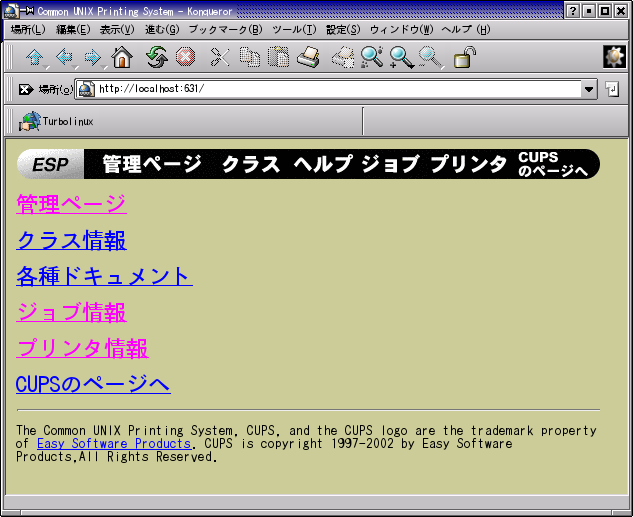Click CUPSのページへ in the black banner

point(553,164)
